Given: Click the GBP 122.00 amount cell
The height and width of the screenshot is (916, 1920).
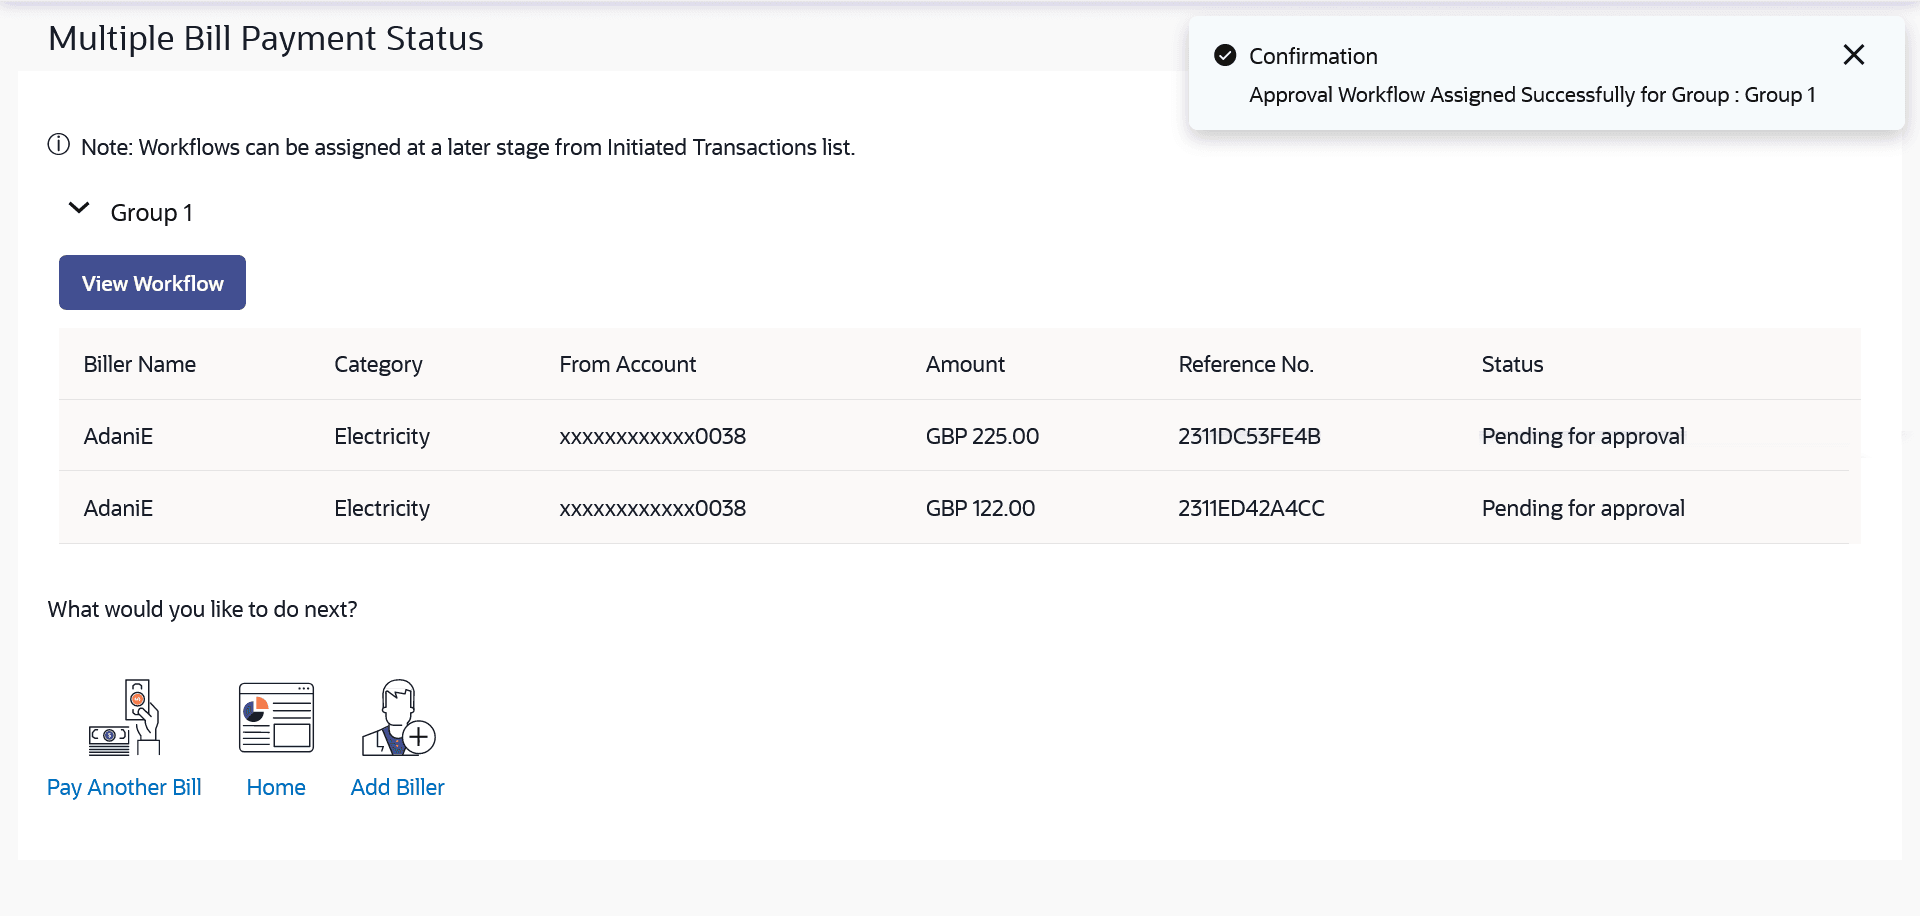Looking at the screenshot, I should tap(980, 509).
